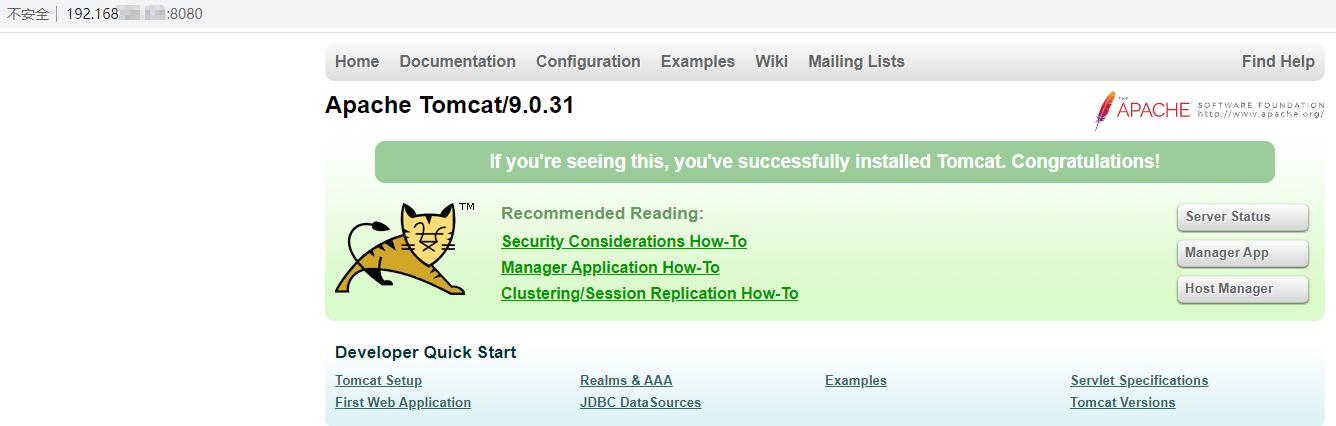Click the Server Status button
This screenshot has width=1336, height=426.
tap(1243, 217)
